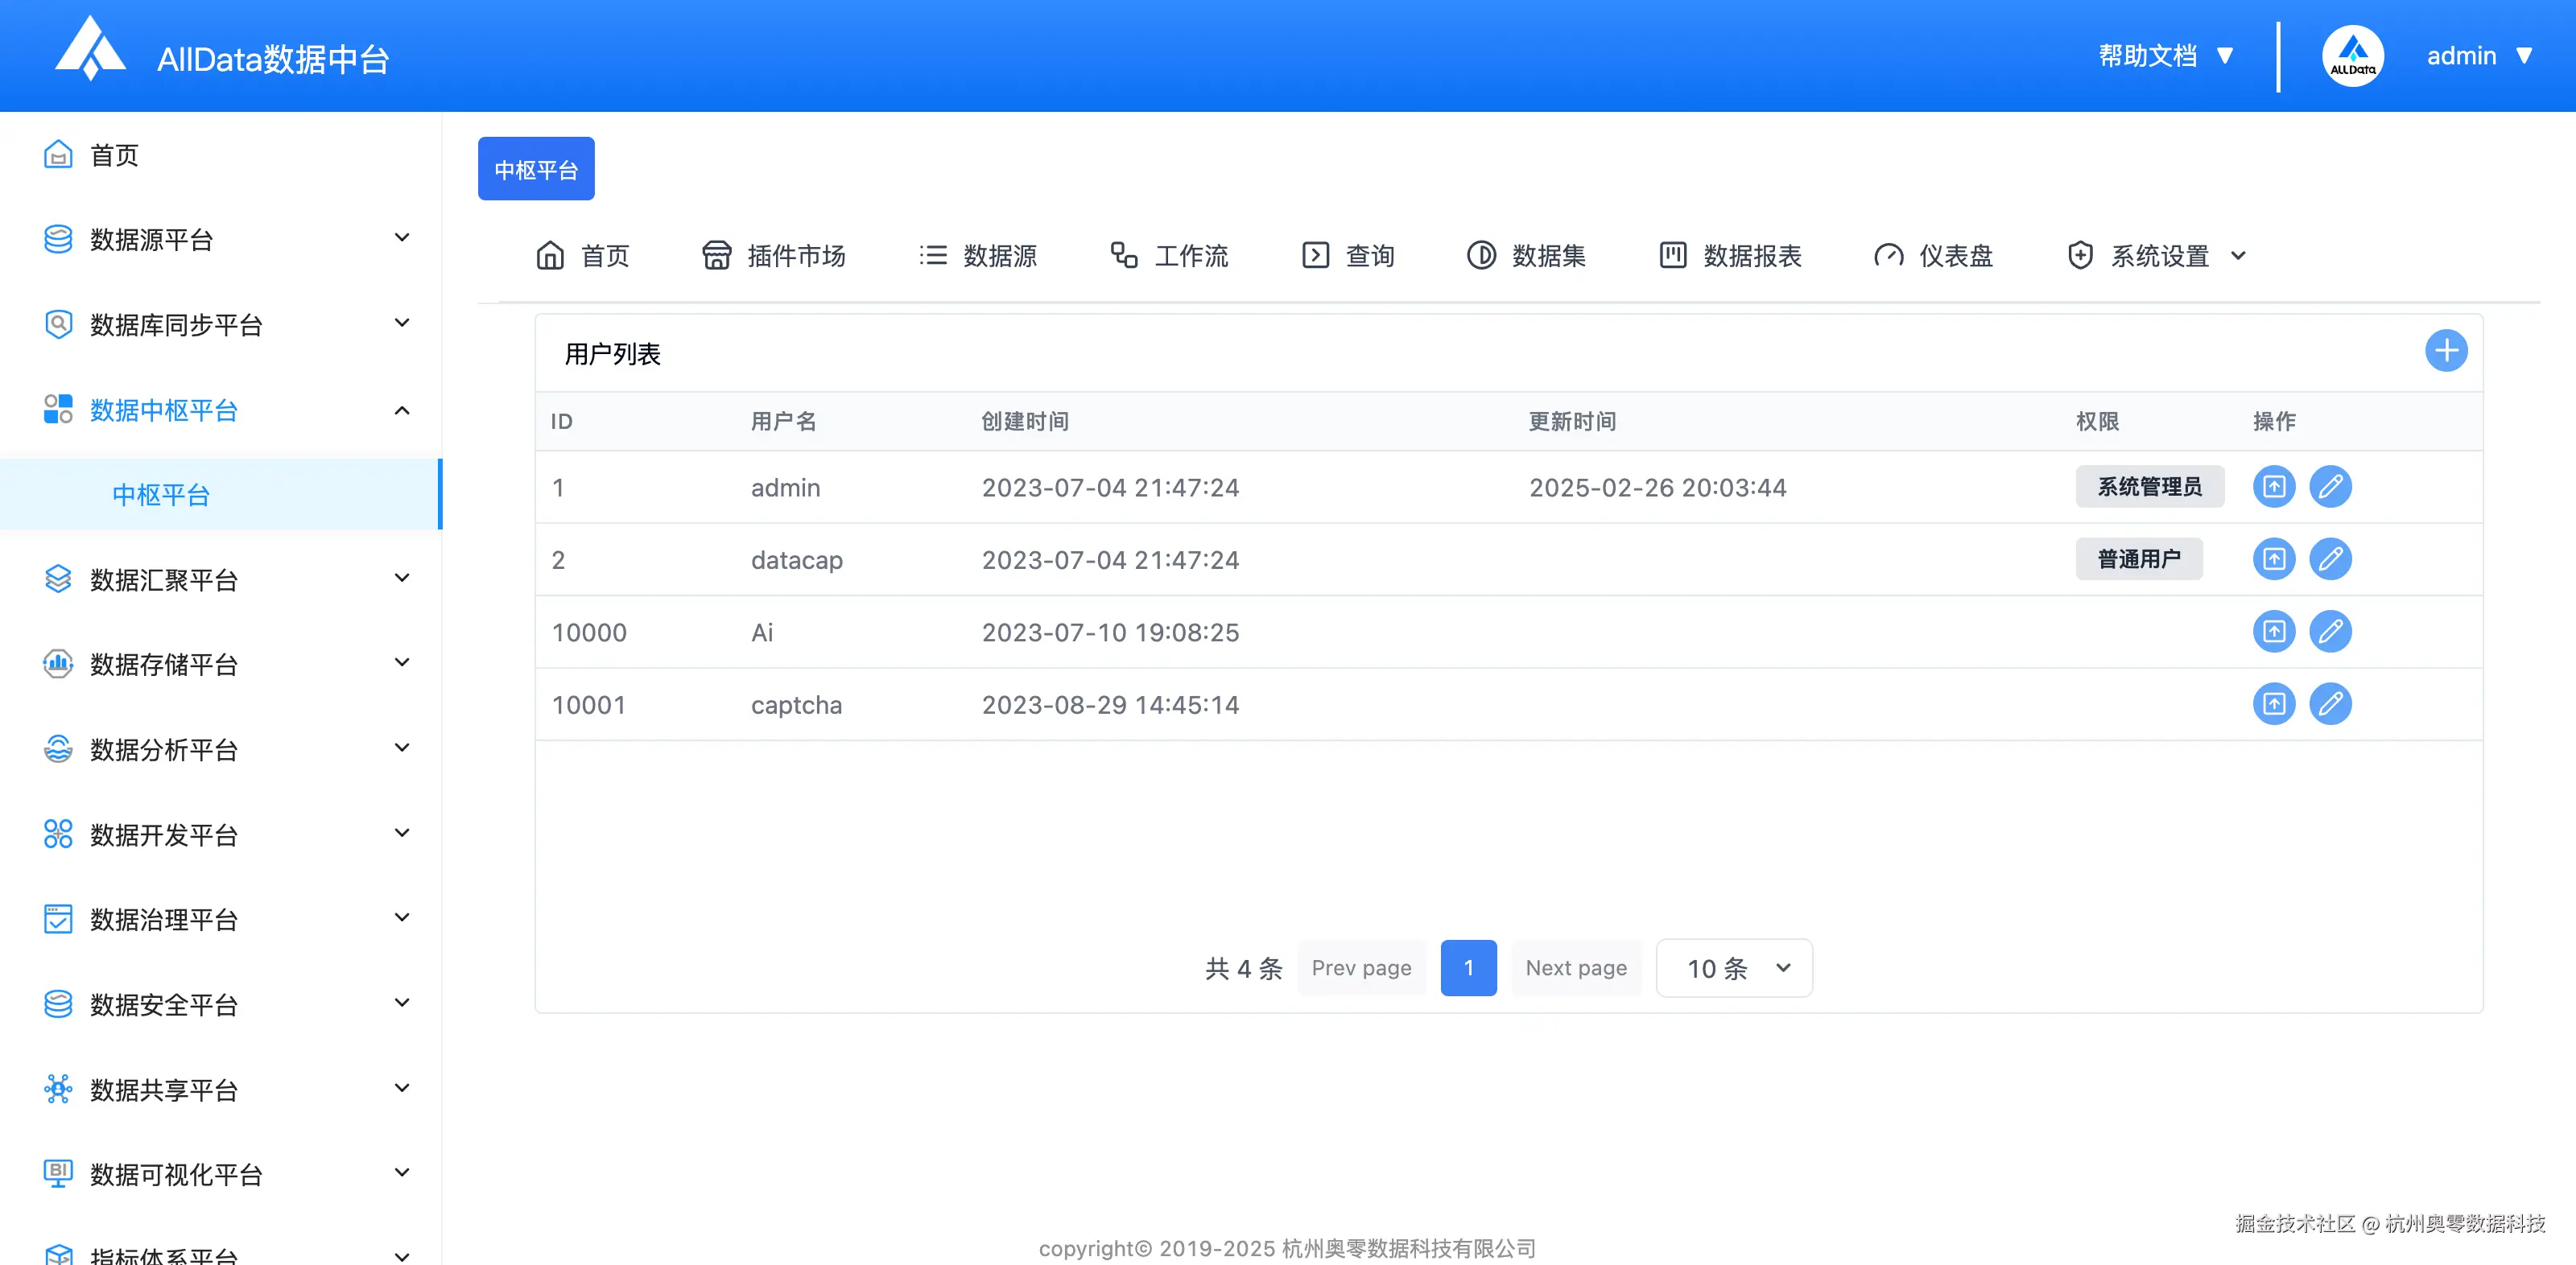Click the add user plus icon
2576x1265 pixels.
[x=2447, y=351]
